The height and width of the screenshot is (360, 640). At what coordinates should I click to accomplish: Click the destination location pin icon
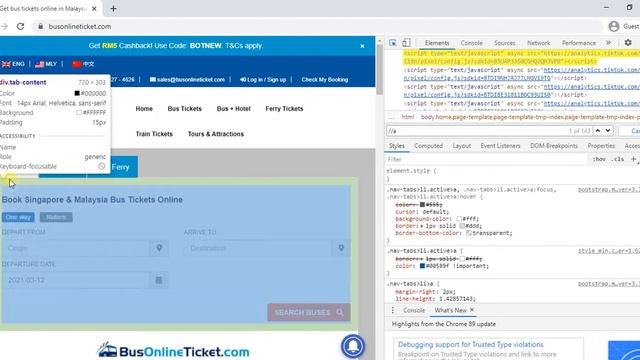(x=341, y=248)
